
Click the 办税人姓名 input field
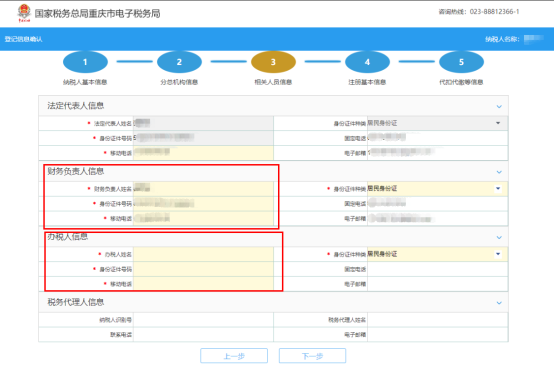click(x=203, y=254)
